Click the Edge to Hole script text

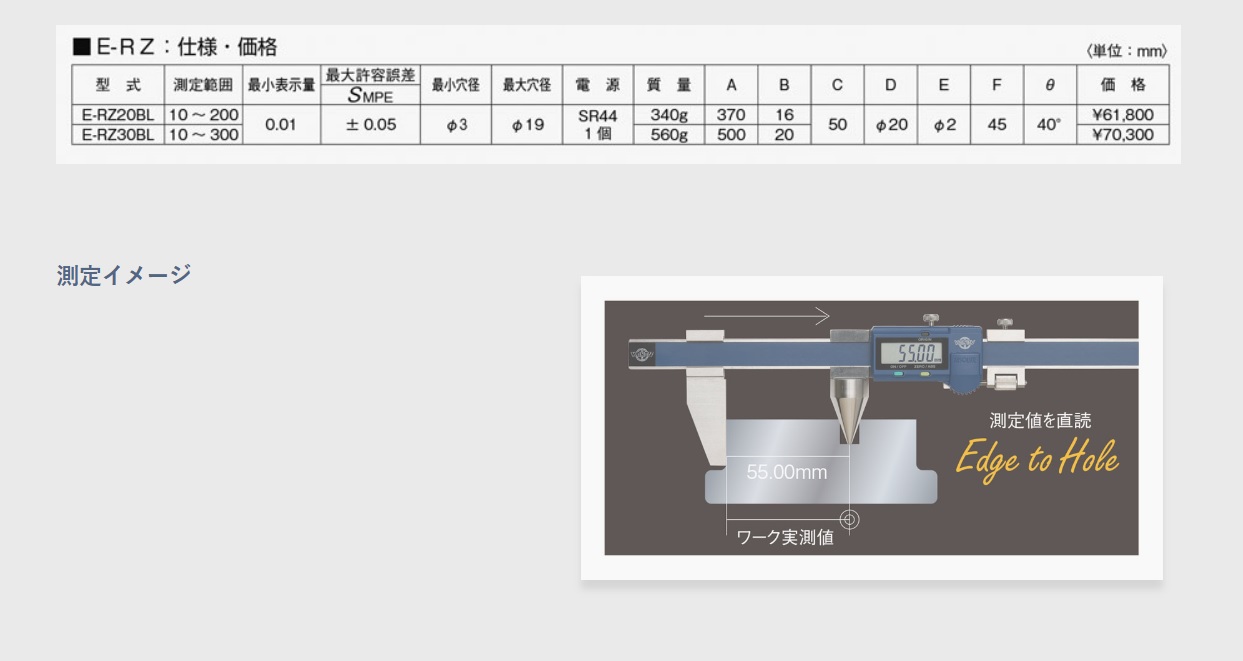1036,459
